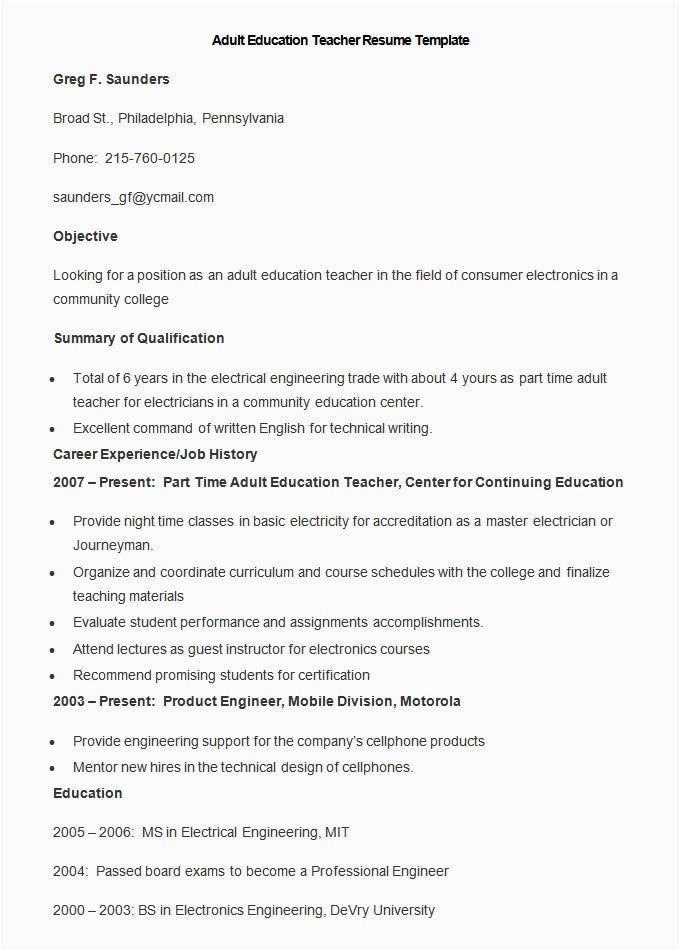This screenshot has width=680, height=950.
Task: Click the name Greg F. Saunders
Action: point(111,79)
